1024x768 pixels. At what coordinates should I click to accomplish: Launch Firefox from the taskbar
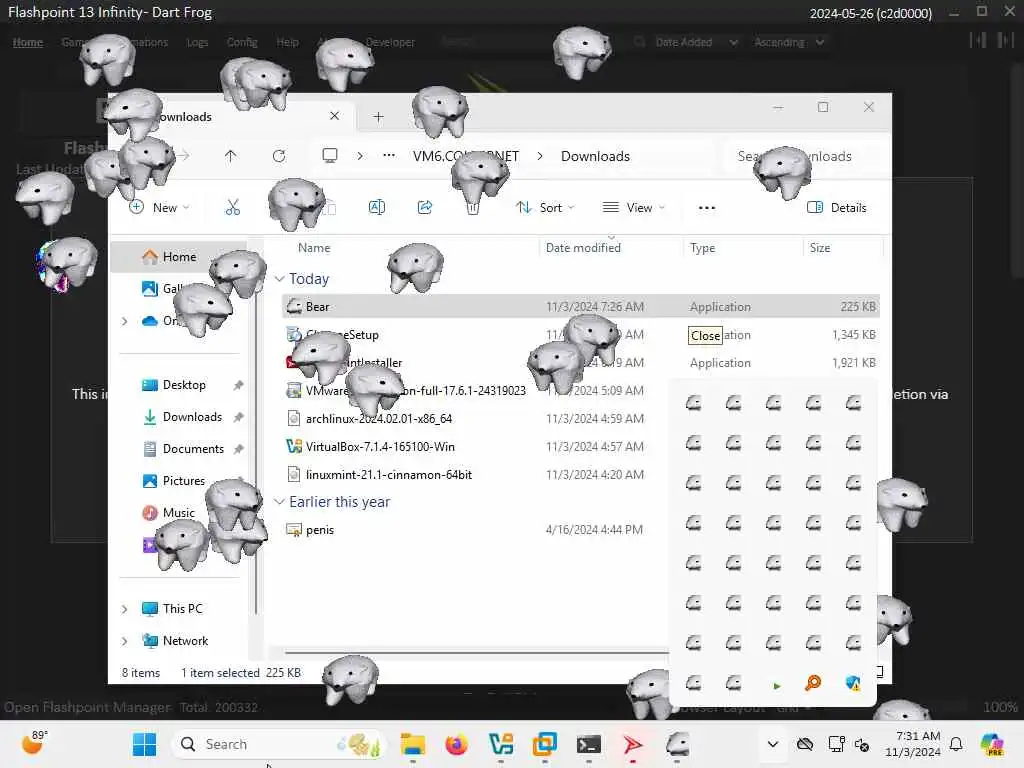[x=456, y=744]
